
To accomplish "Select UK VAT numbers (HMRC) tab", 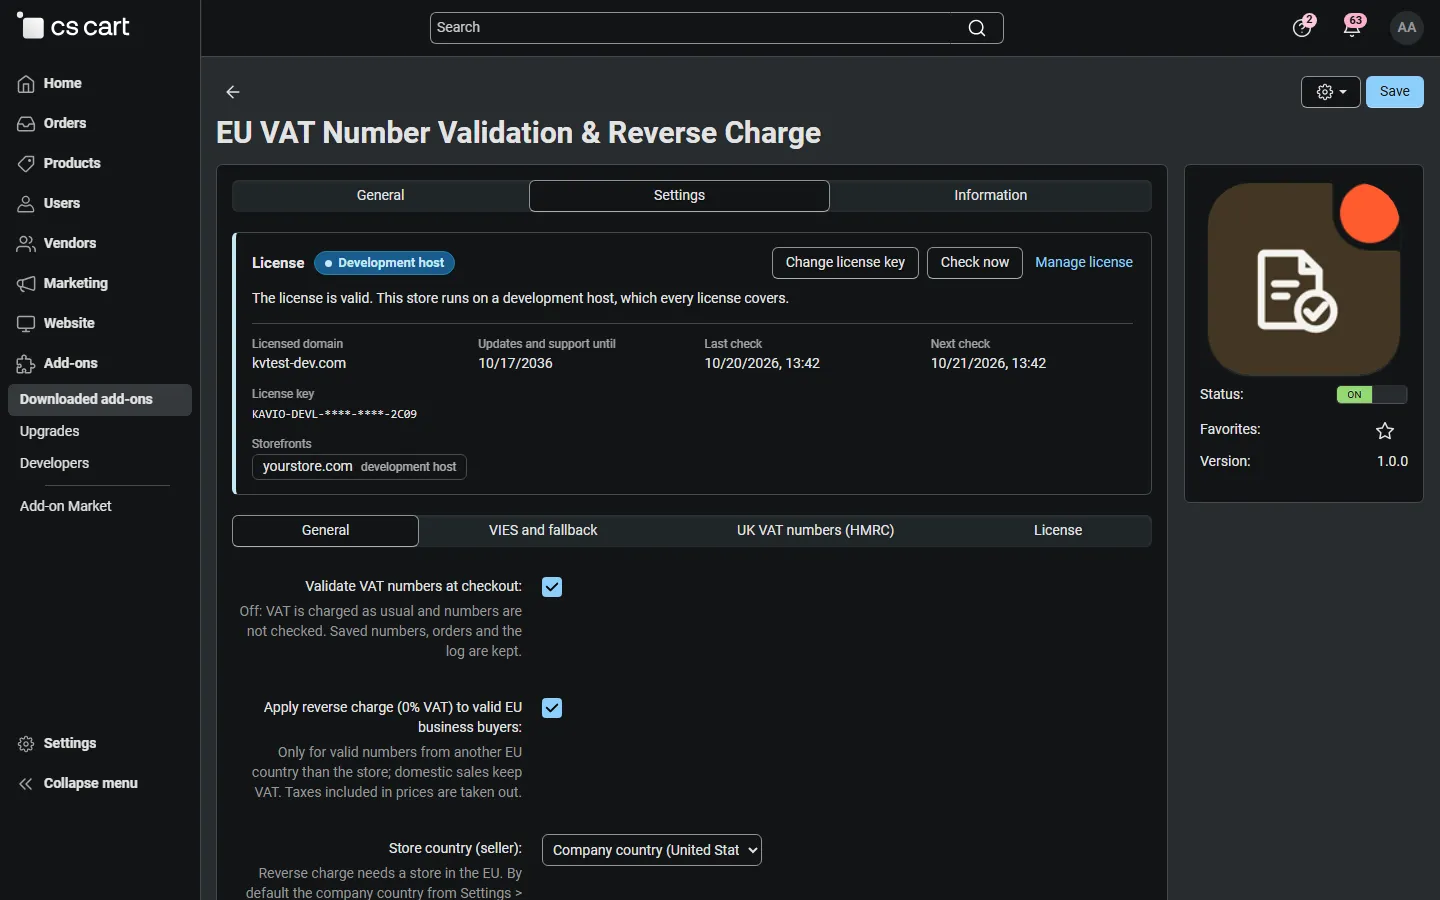I will click(816, 531).
